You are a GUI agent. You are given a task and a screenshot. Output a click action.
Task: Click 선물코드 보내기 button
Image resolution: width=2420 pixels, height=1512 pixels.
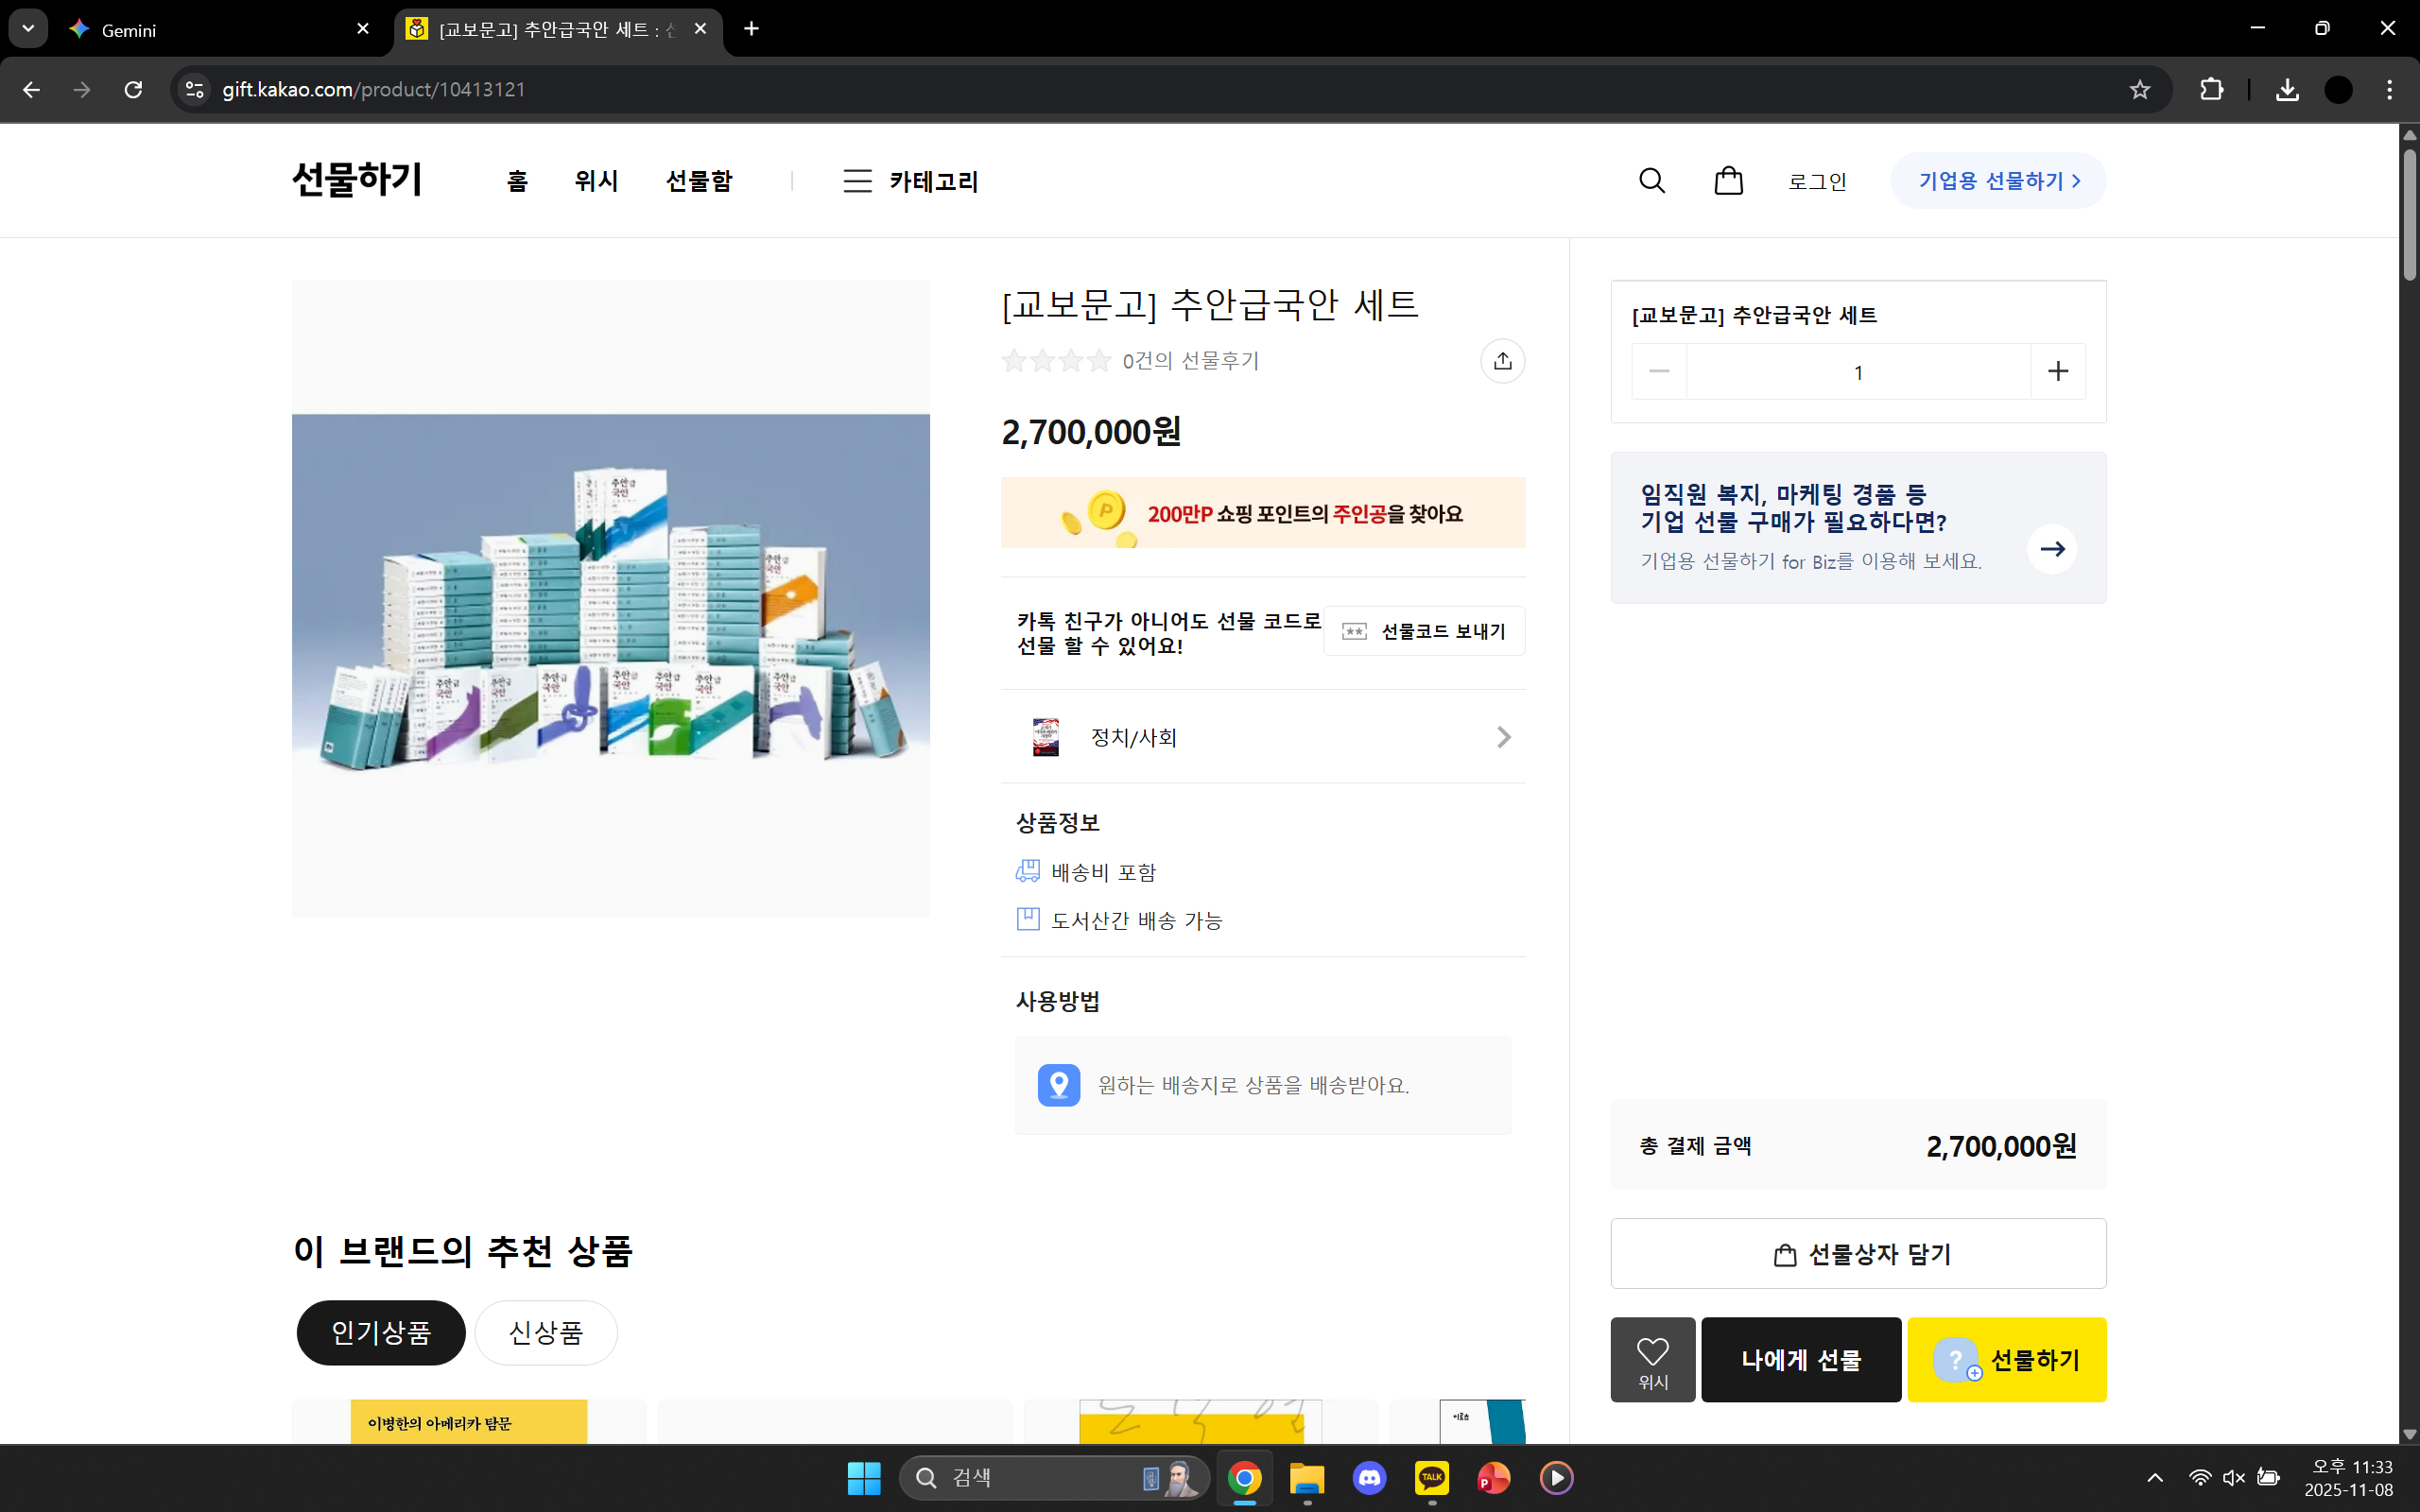[1424, 631]
